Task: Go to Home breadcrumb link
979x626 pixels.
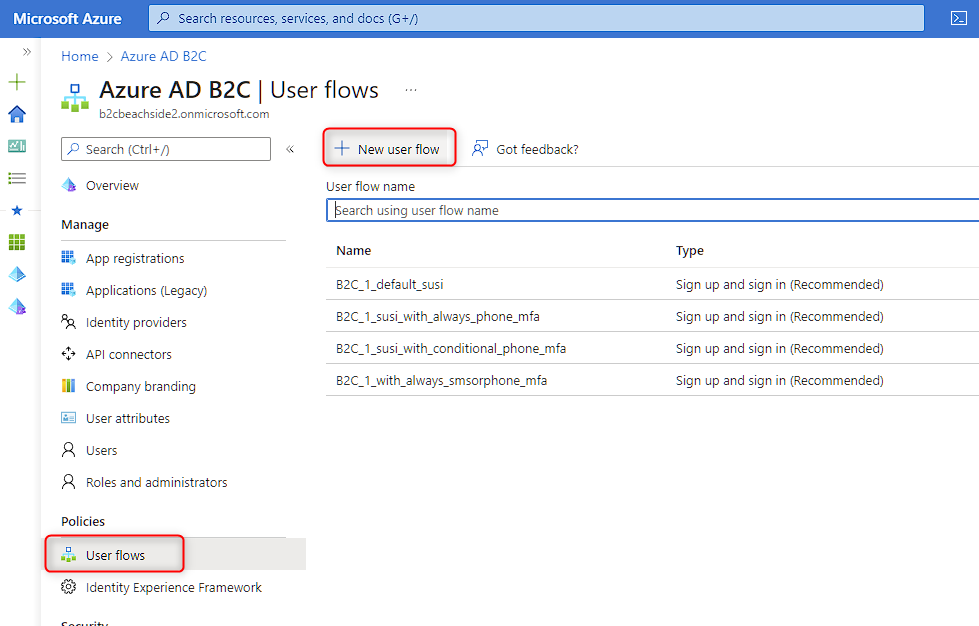Action: pos(79,56)
